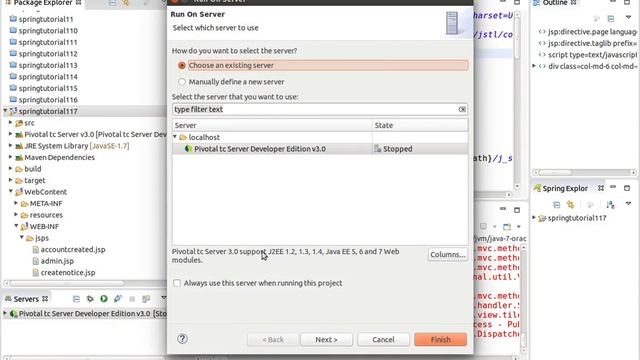Viewport: 640px width, 360px height.
Task: Start the server from Servers panel toolbar
Action: coord(104,299)
